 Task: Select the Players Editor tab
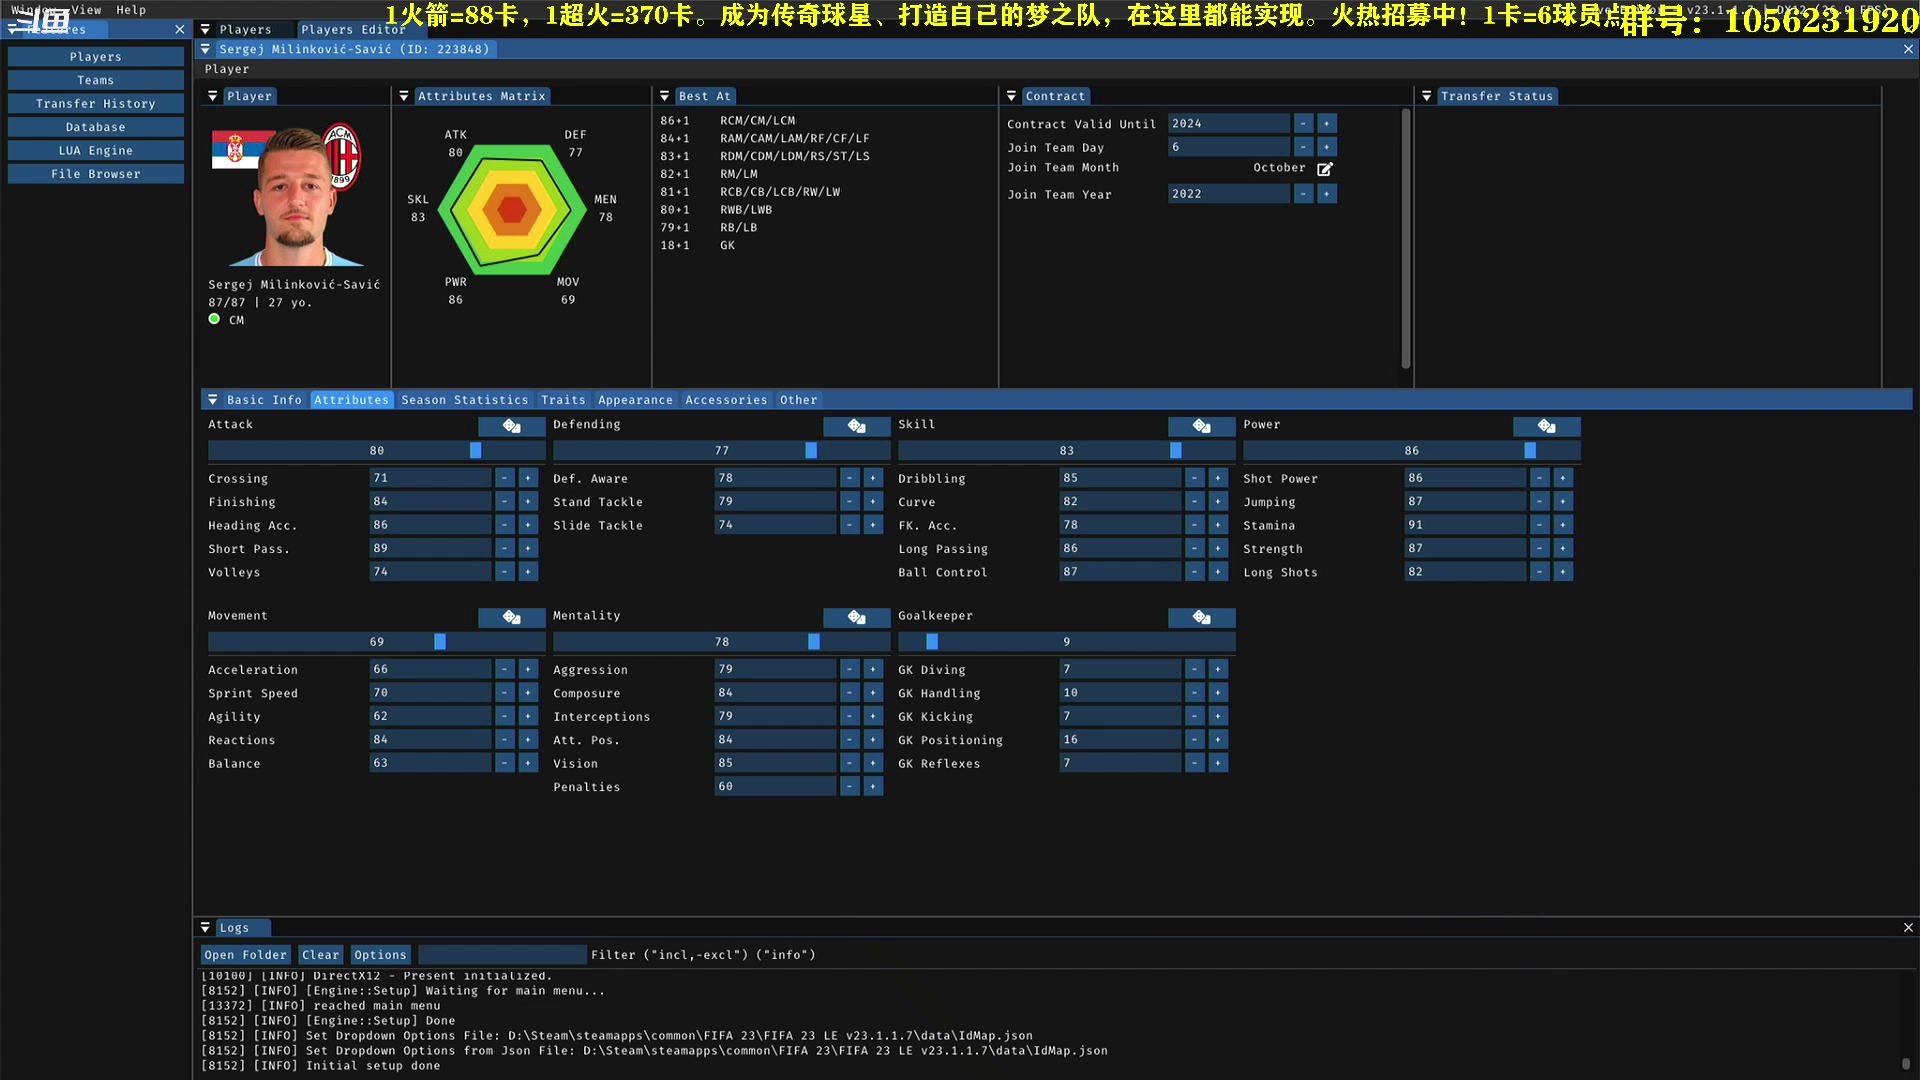pos(353,30)
